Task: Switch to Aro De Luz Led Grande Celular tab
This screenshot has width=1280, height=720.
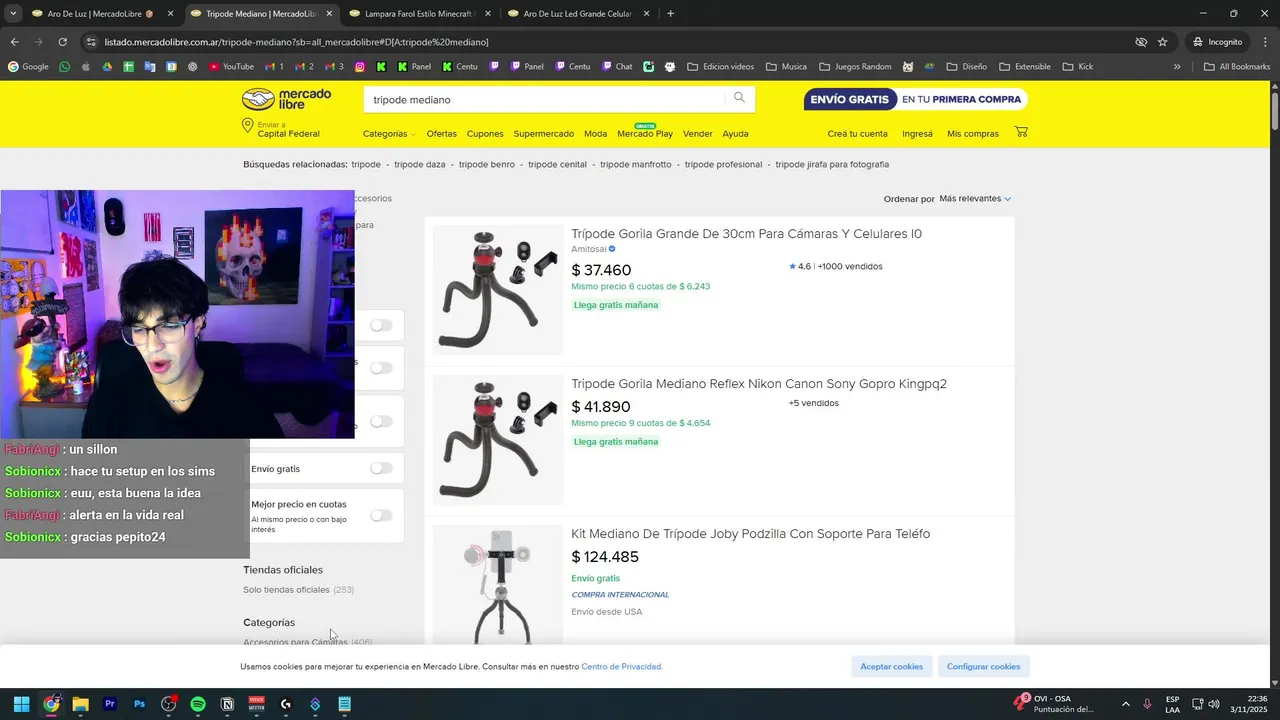Action: [x=577, y=14]
